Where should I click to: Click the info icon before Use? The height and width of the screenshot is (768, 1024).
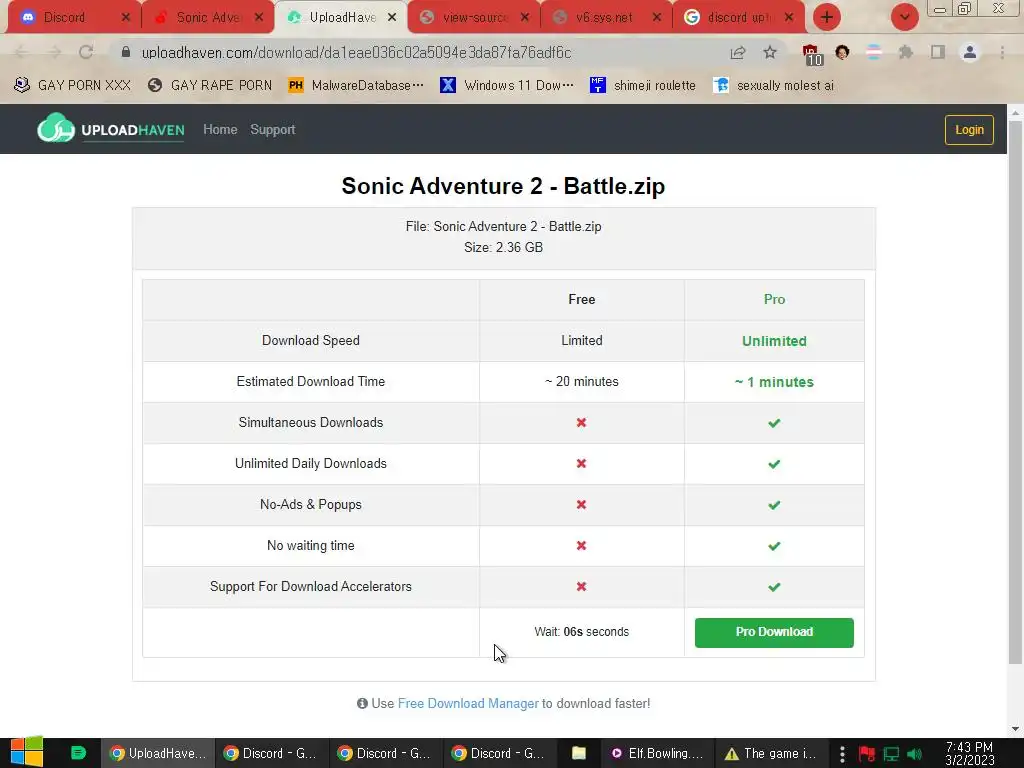point(362,703)
